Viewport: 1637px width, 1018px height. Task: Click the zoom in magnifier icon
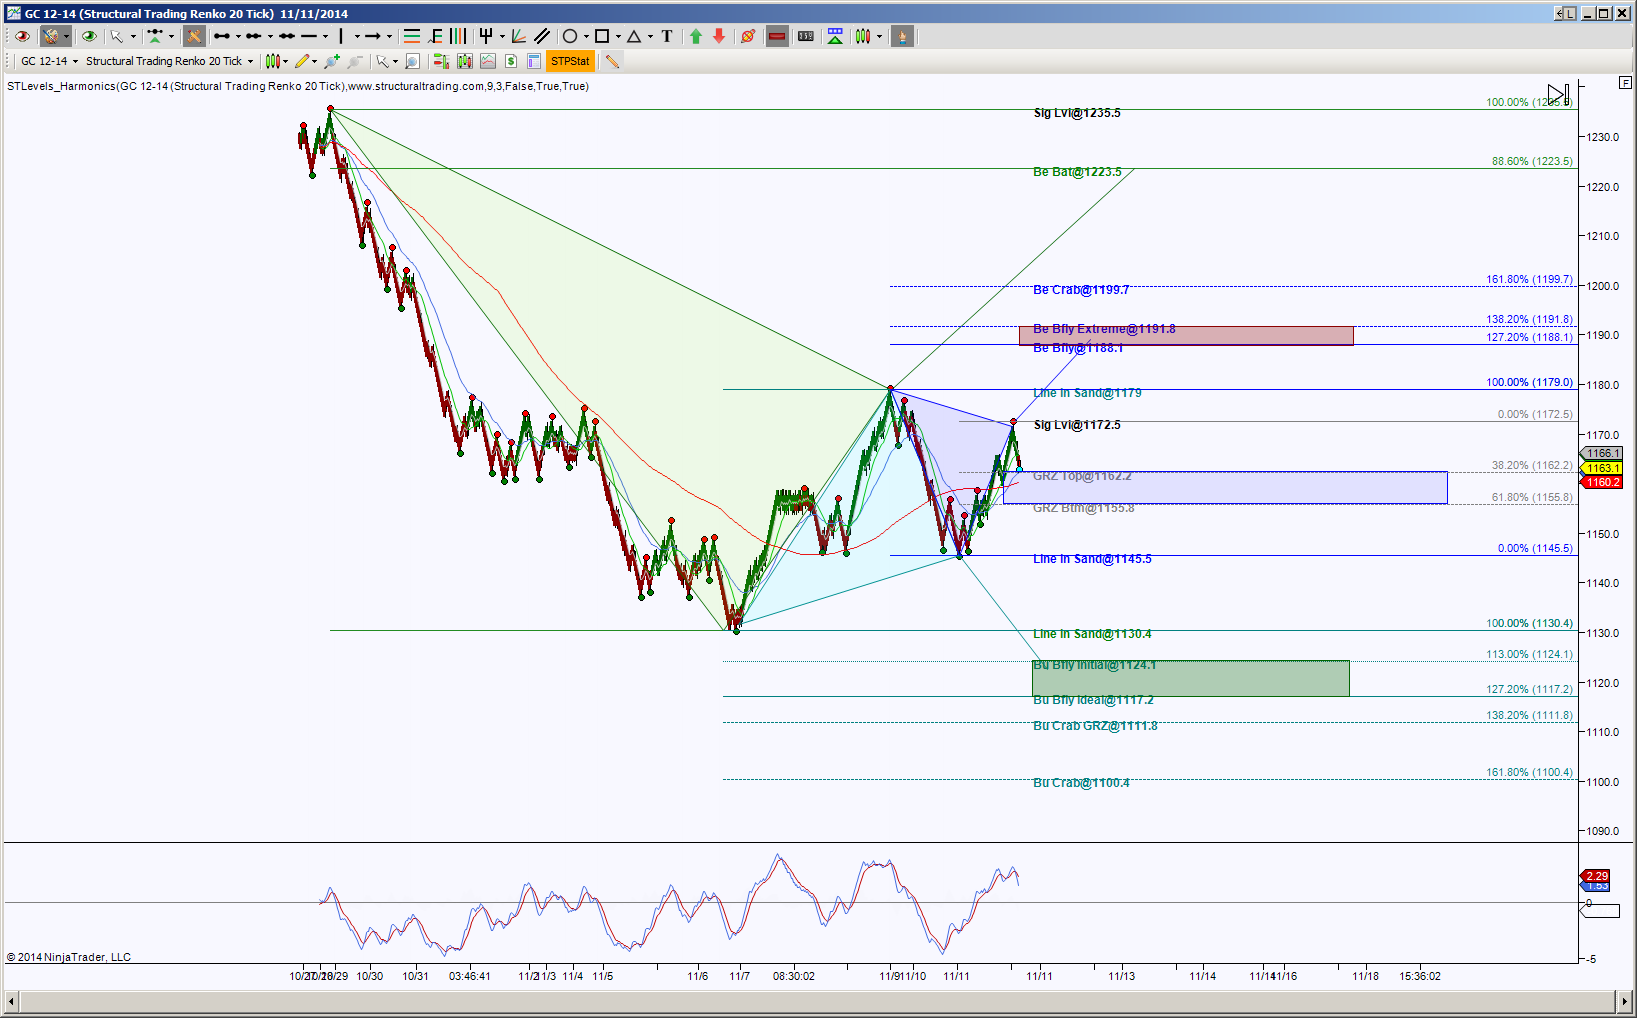tap(332, 61)
